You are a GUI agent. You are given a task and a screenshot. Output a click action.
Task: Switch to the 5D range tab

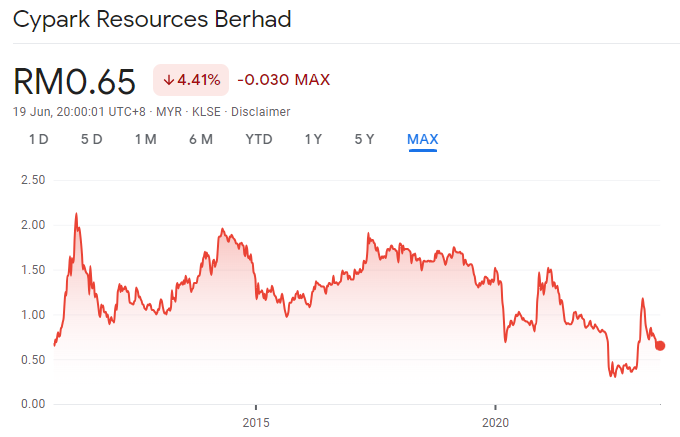click(x=91, y=139)
